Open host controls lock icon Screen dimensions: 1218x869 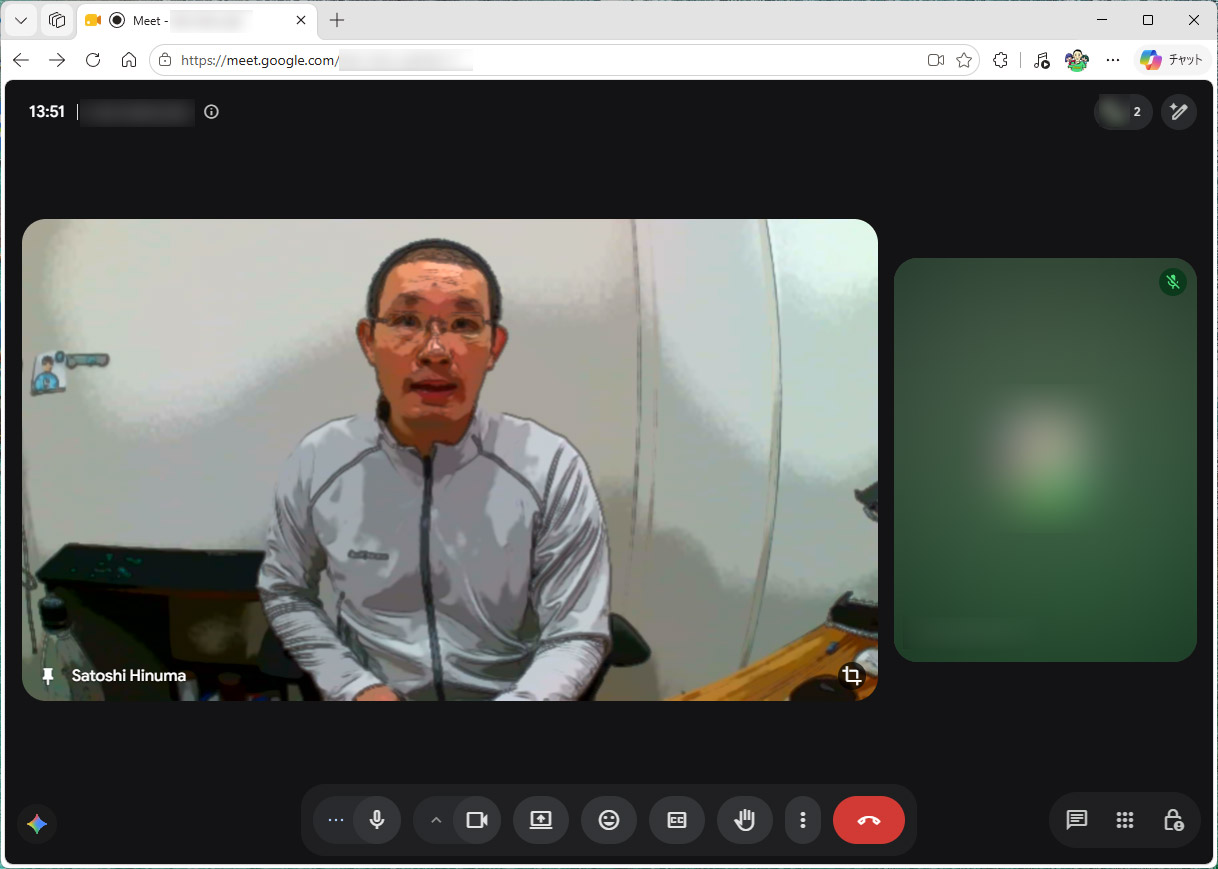click(x=1174, y=821)
